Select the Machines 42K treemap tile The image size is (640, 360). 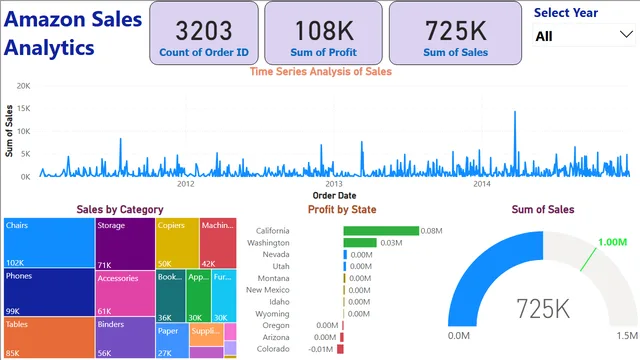218,243
